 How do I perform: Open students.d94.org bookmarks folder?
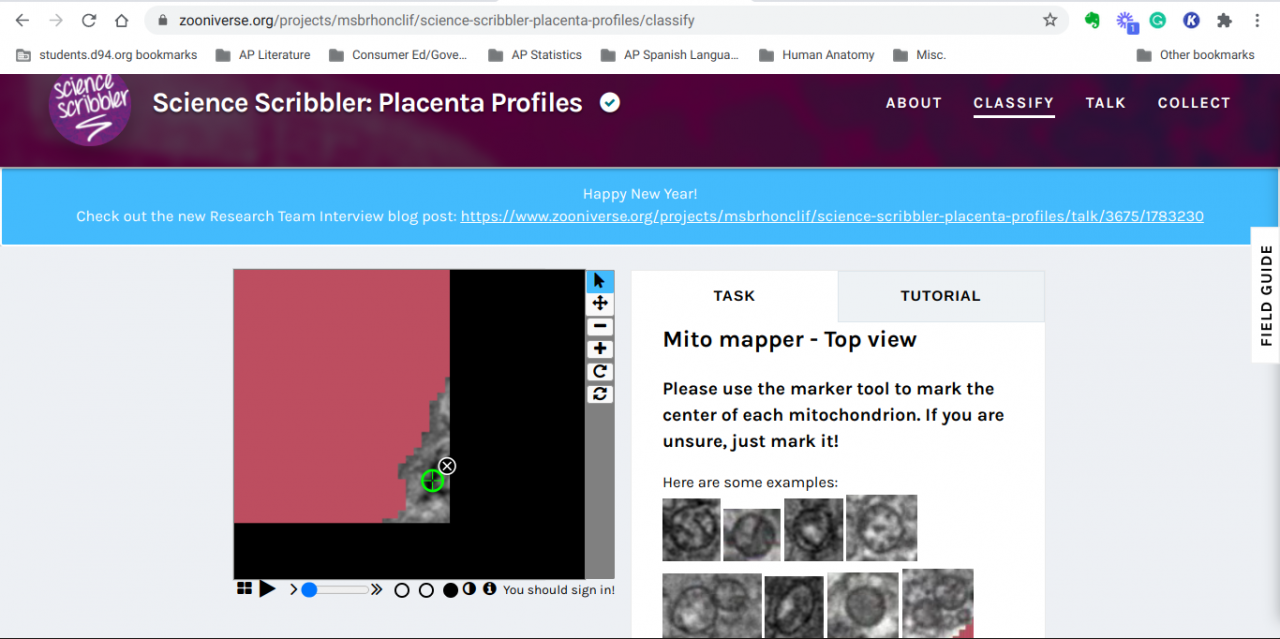point(107,55)
